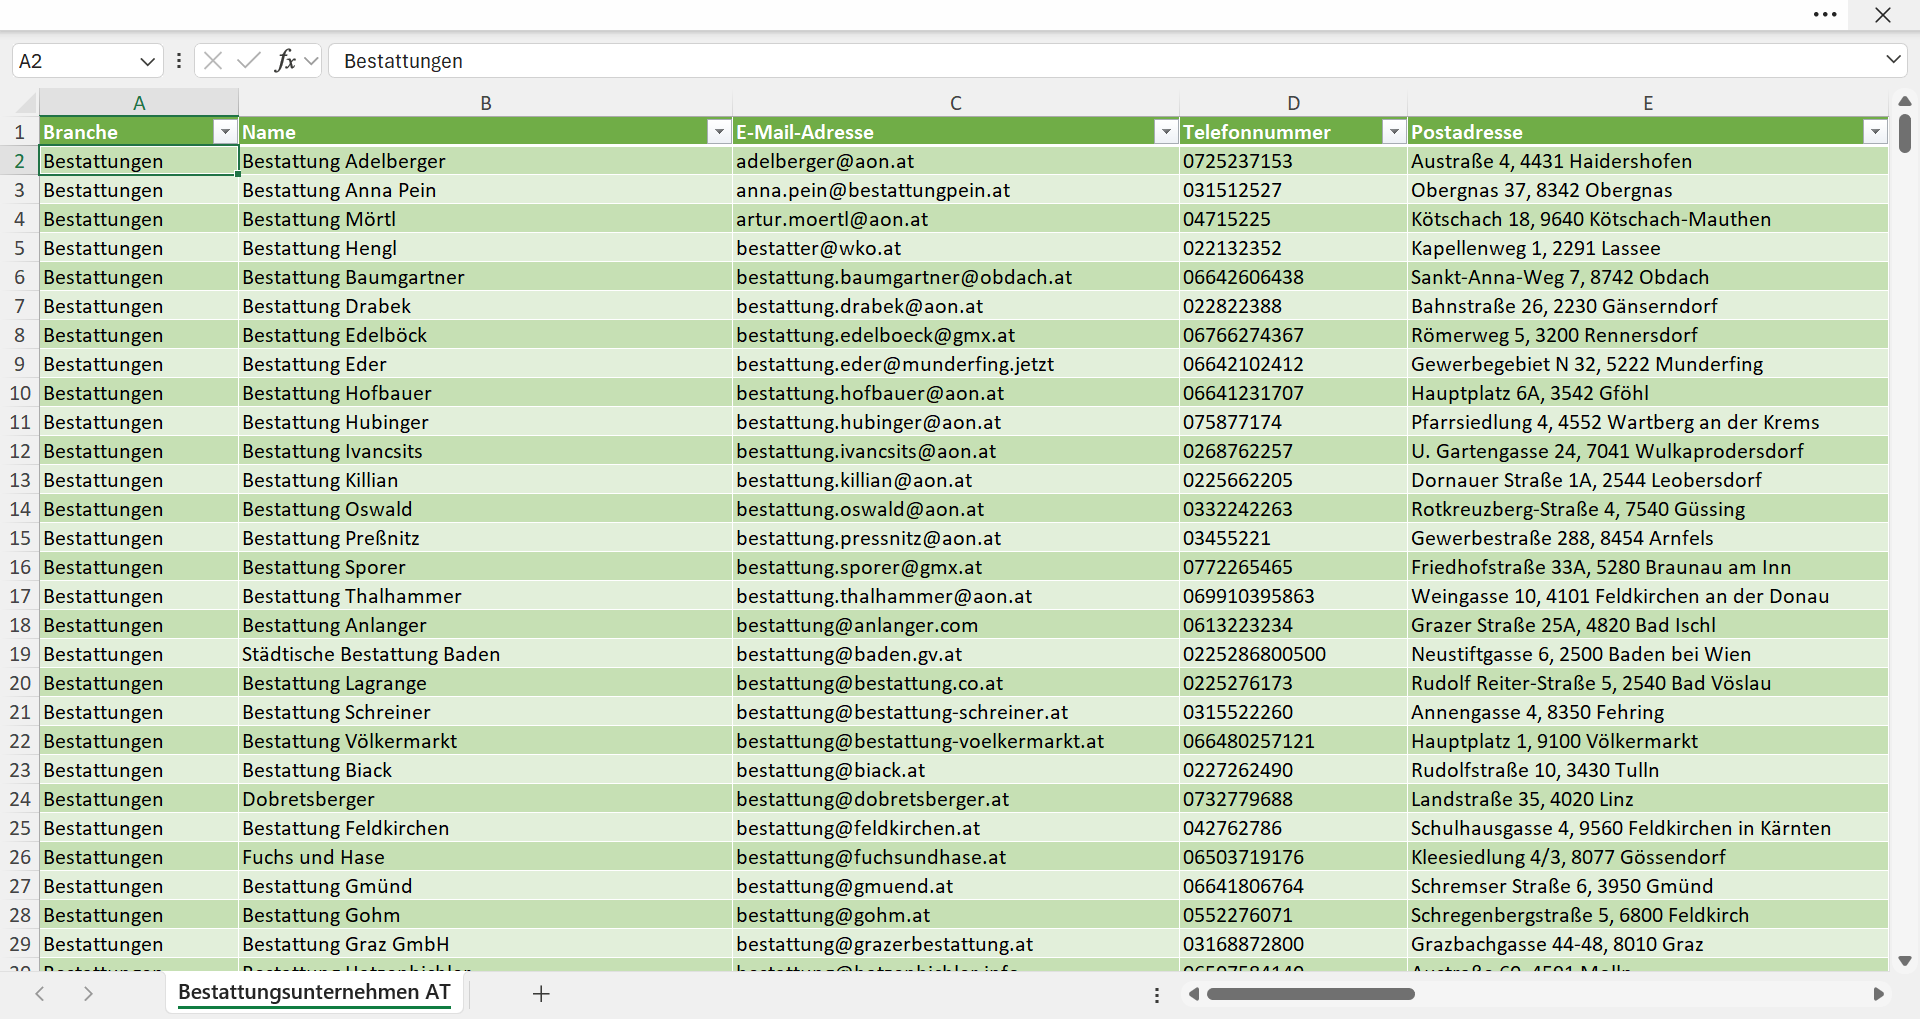Click the select-all corner triangle
Screen dimensions: 1920x1019
pos(25,103)
